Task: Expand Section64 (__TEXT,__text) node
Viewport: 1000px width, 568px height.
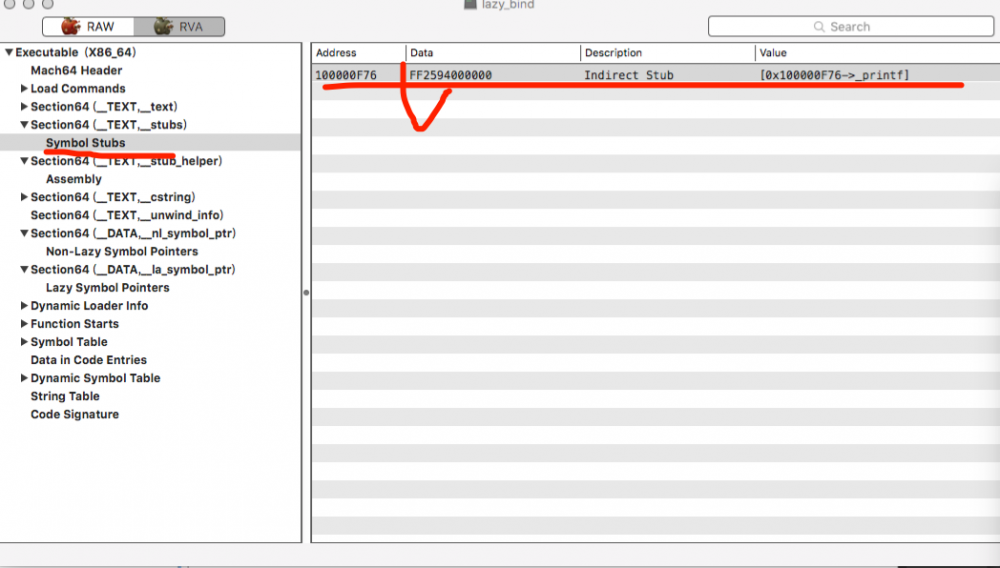Action: [x=24, y=106]
